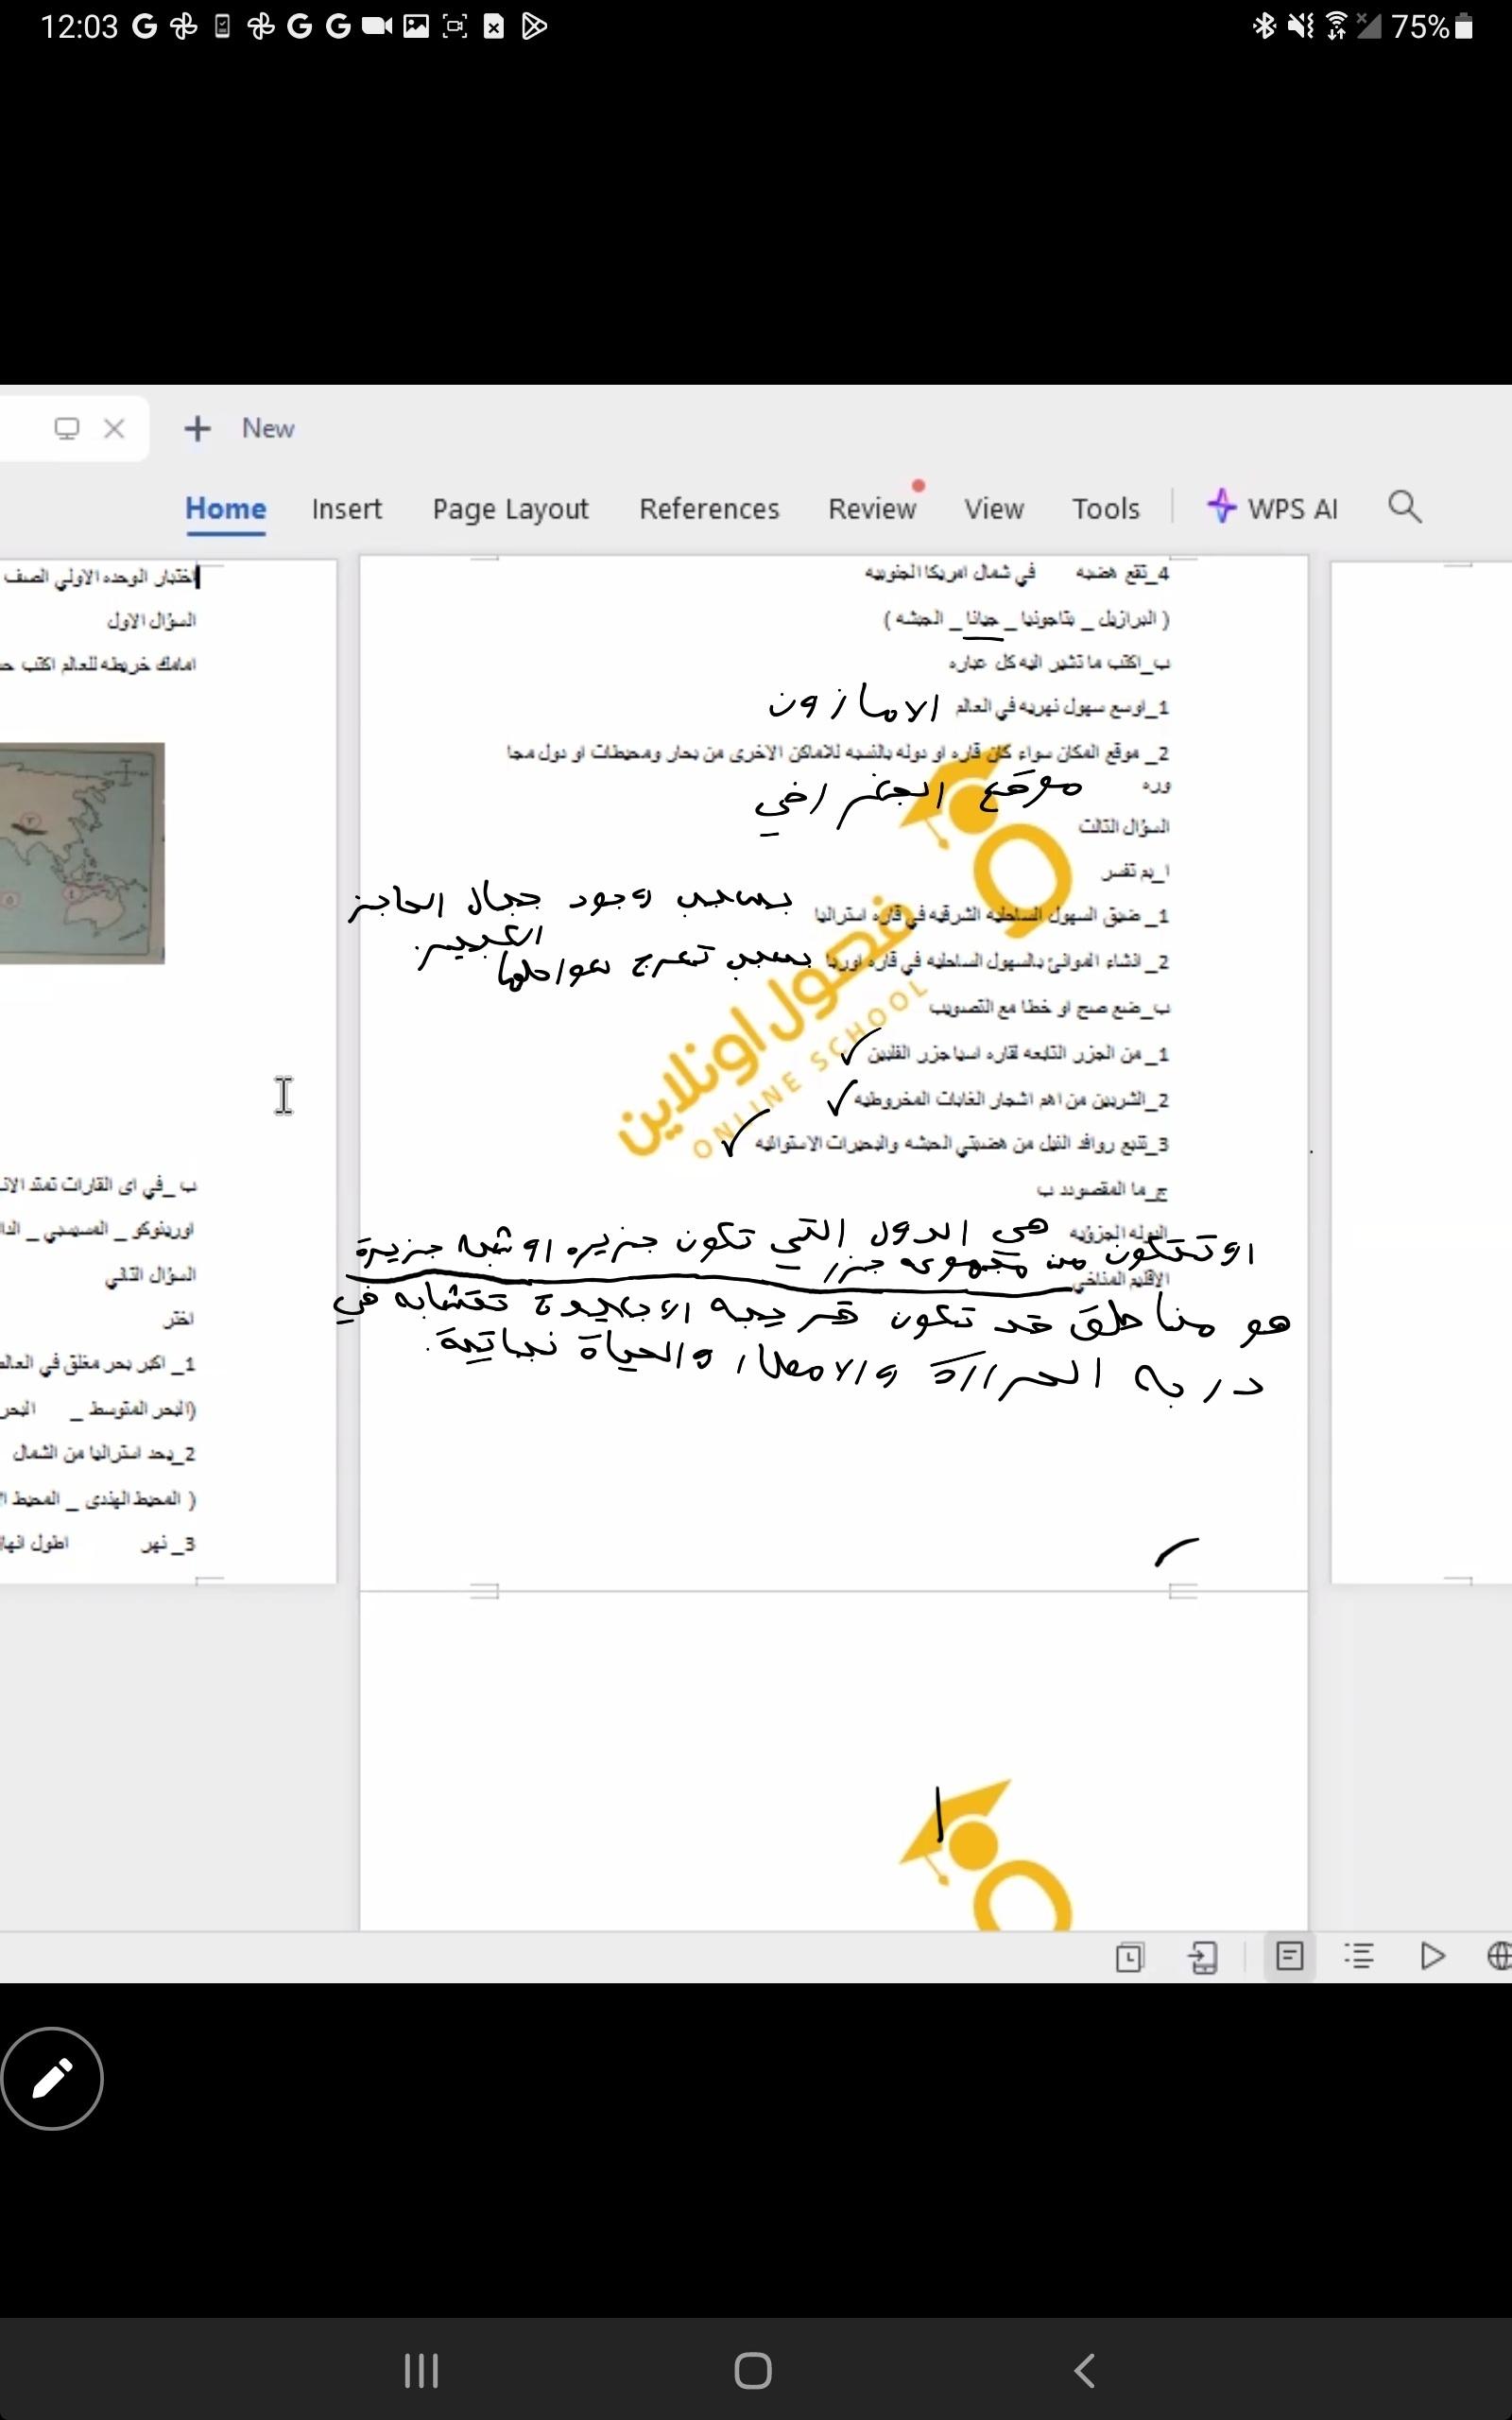Image resolution: width=1512 pixels, height=2420 pixels.
Task: Tap the Android home button
Action: pyautogui.click(x=753, y=2369)
